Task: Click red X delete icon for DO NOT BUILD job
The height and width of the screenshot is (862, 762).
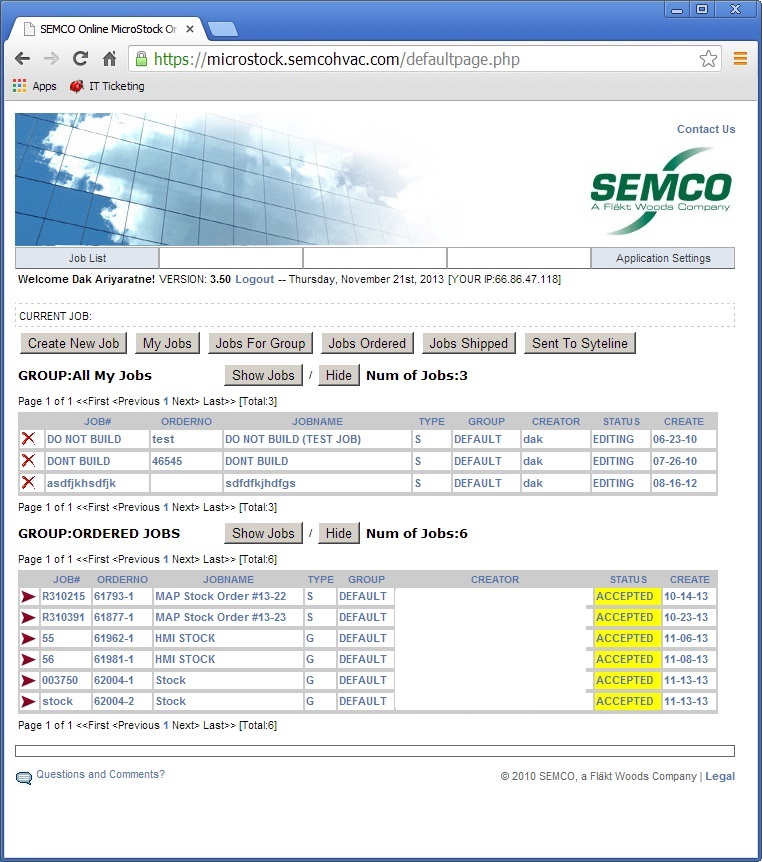Action: click(28, 439)
